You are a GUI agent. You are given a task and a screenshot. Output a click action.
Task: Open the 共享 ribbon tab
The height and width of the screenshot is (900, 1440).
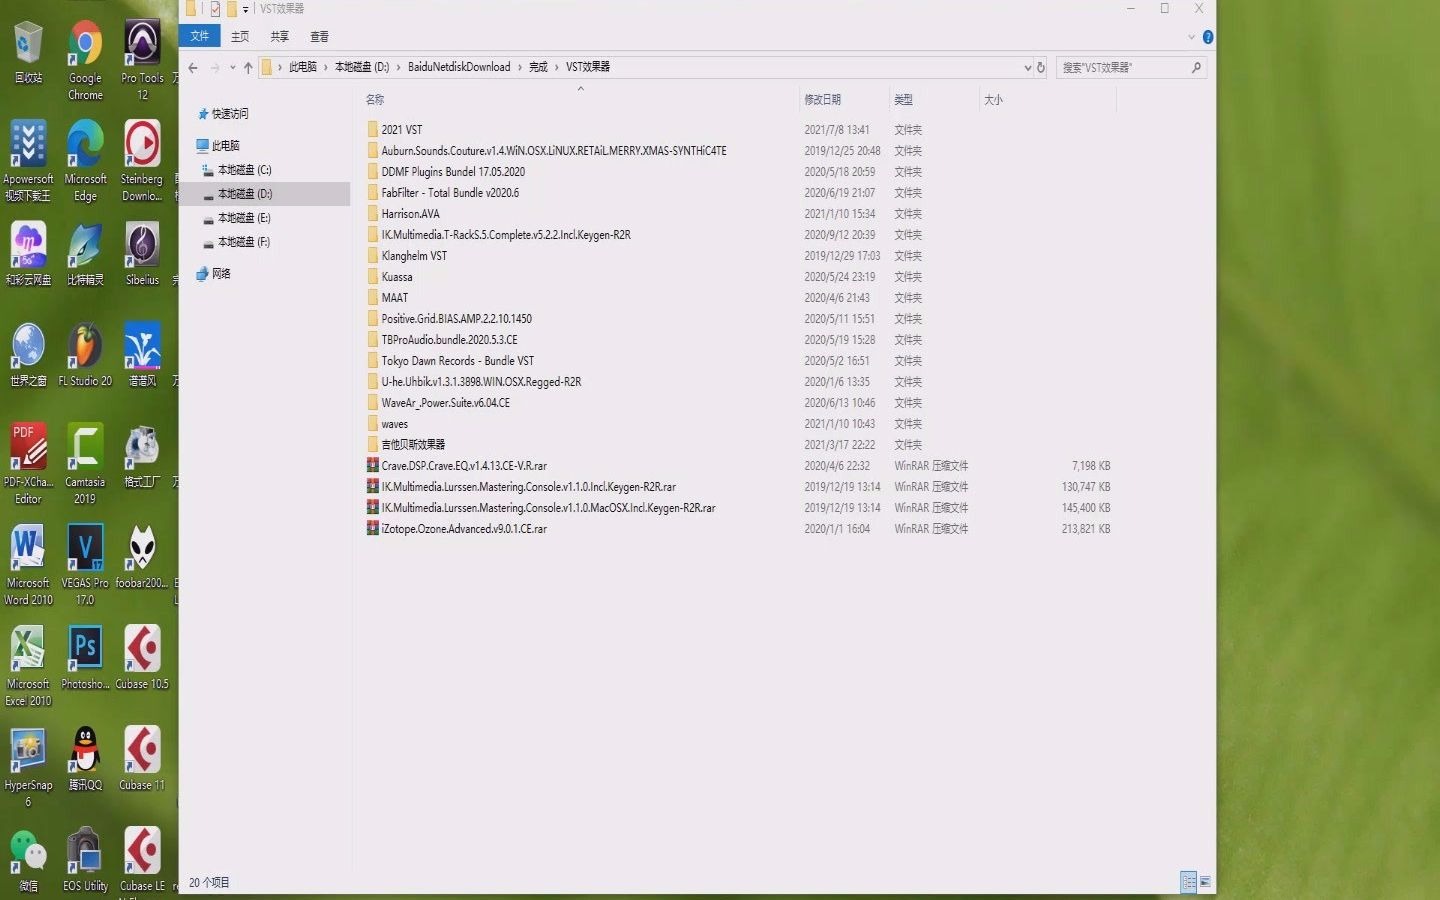280,36
